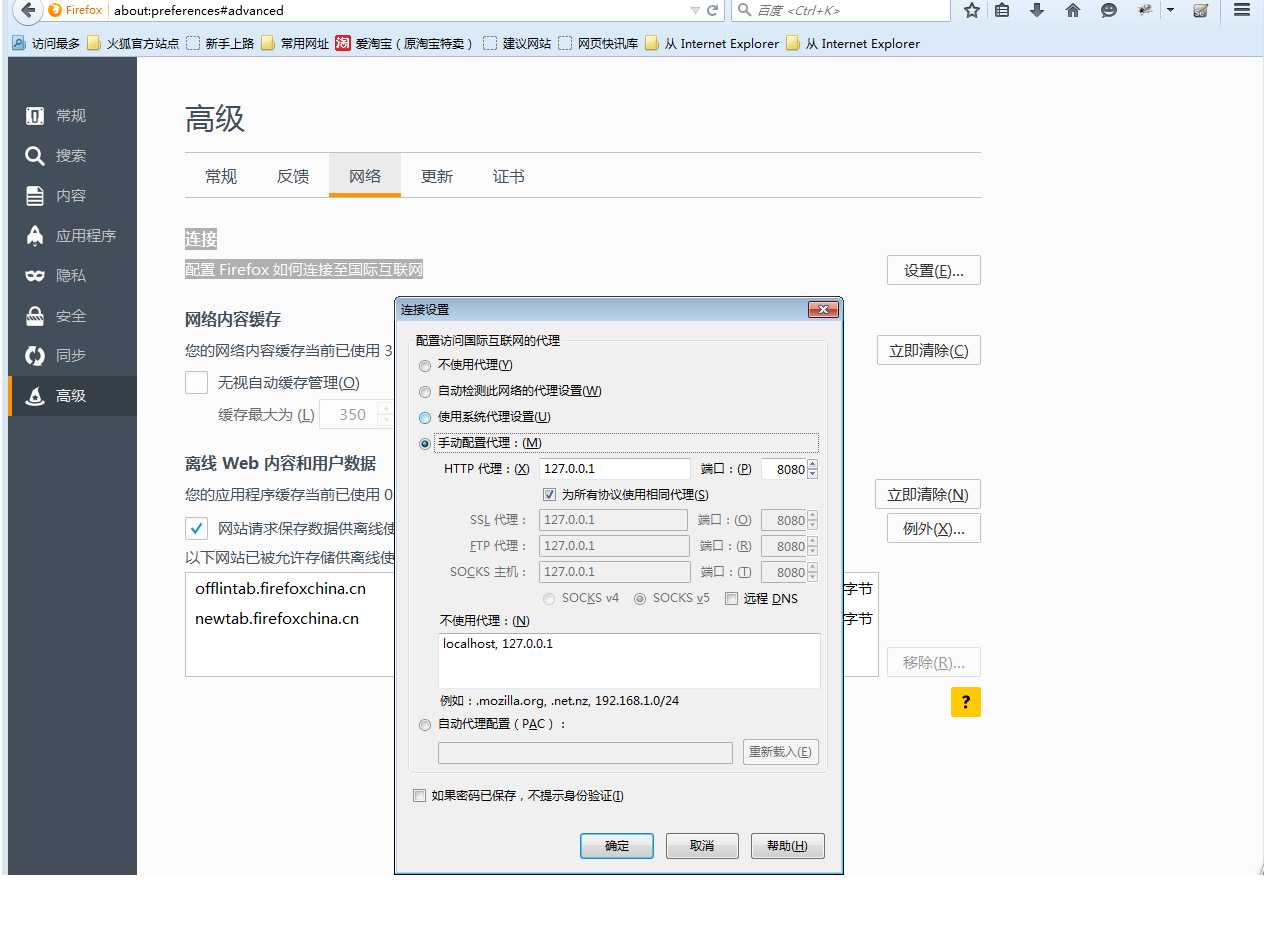Choose the 自动代理配置 (PAC) radio button
This screenshot has width=1264, height=931.
click(x=425, y=725)
